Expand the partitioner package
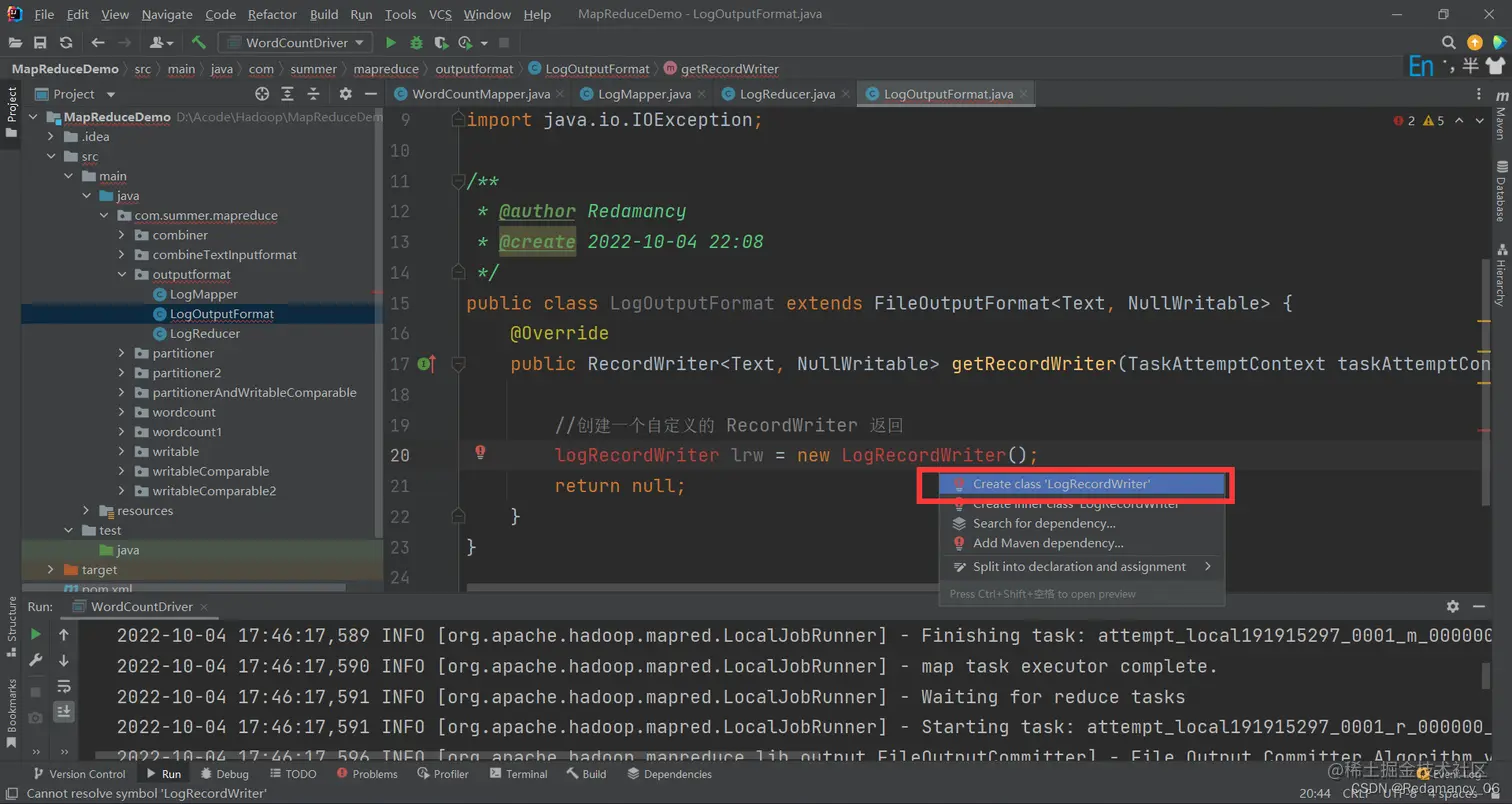This screenshot has width=1512, height=804. pyautogui.click(x=121, y=353)
